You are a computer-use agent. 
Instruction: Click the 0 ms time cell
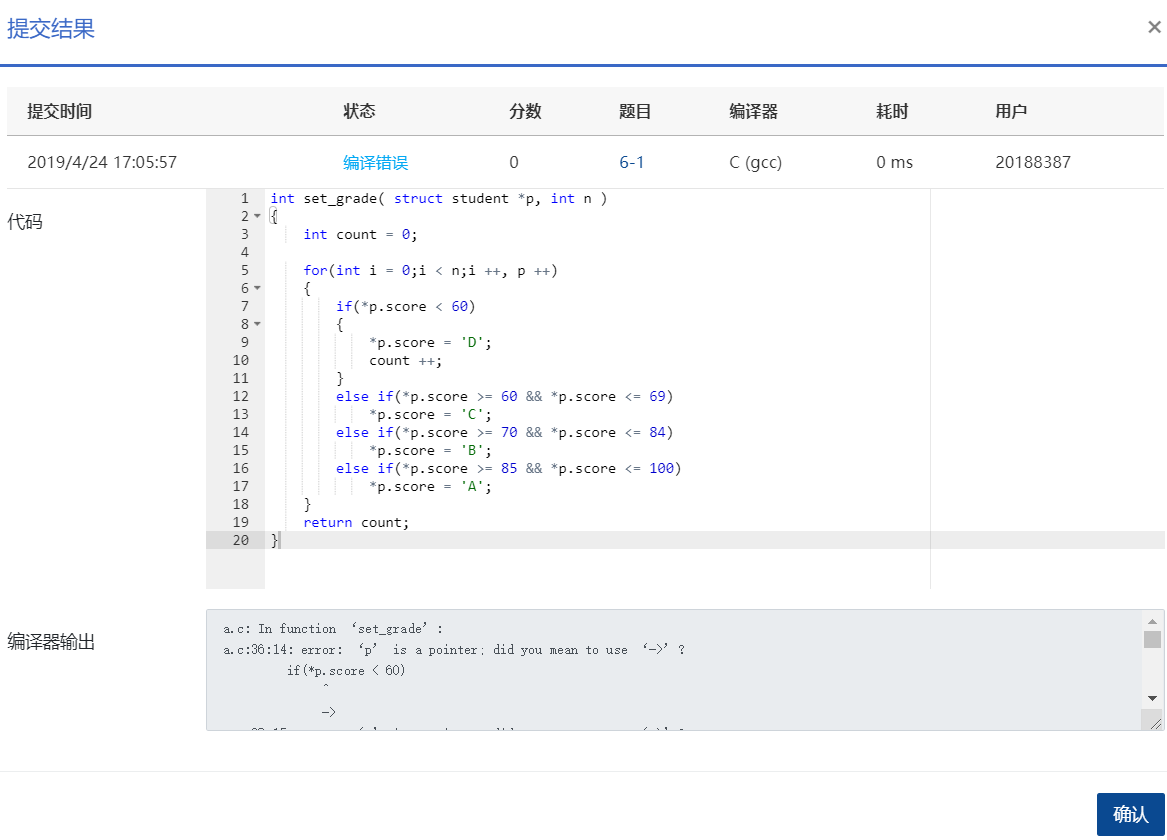click(894, 162)
